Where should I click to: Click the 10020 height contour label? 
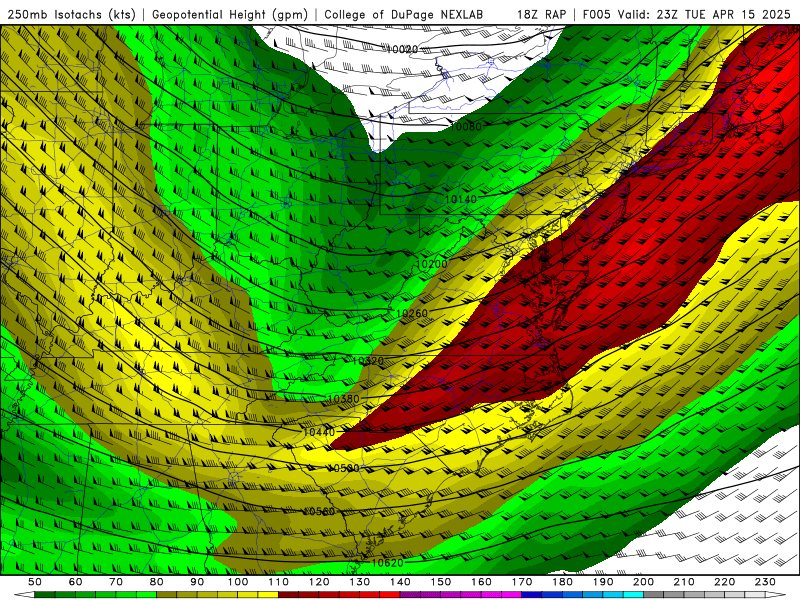[402, 49]
